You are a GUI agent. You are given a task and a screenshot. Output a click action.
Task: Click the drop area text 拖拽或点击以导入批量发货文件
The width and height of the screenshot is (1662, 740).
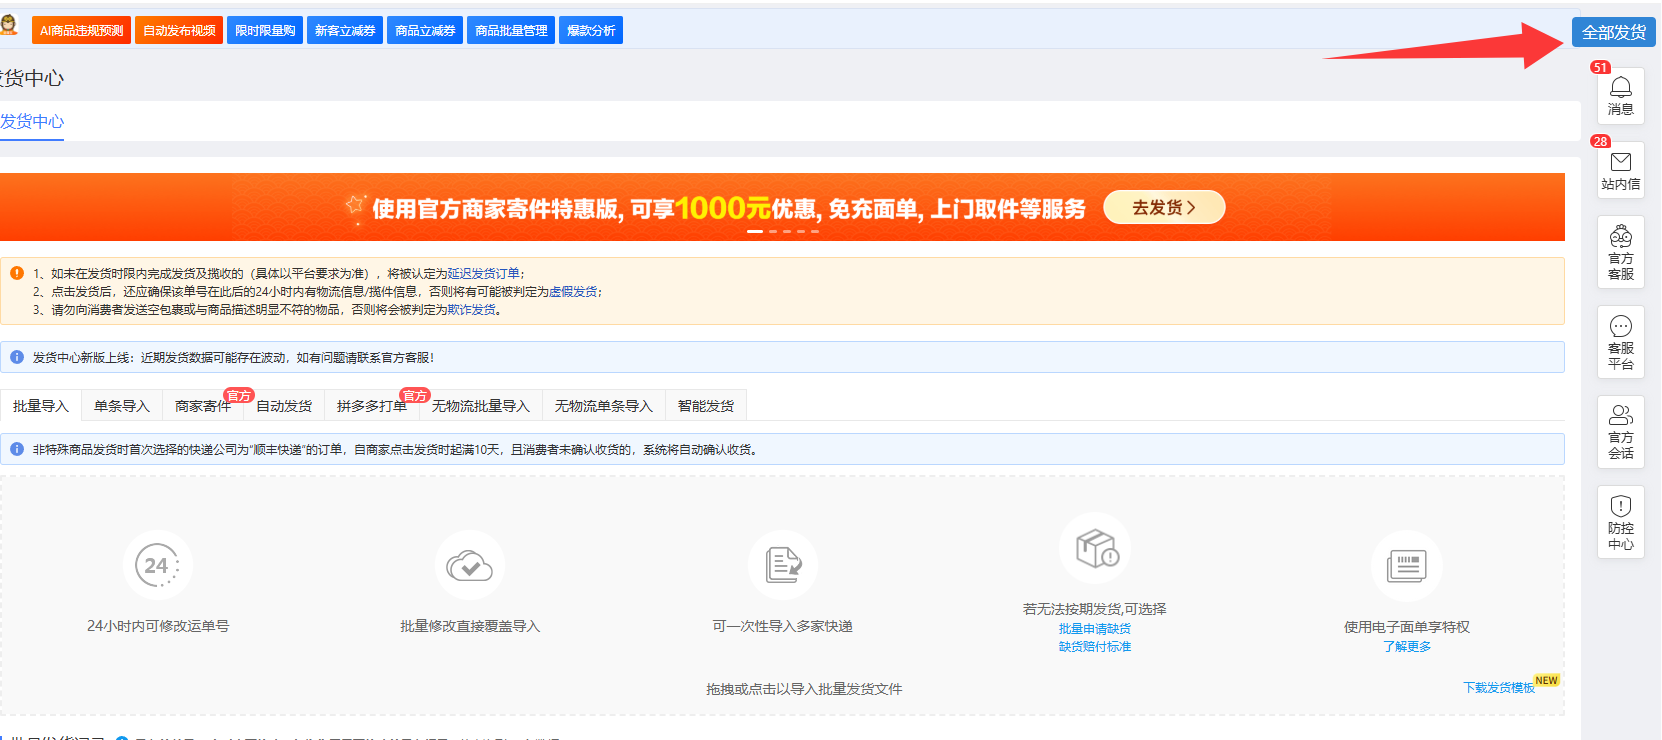point(804,689)
